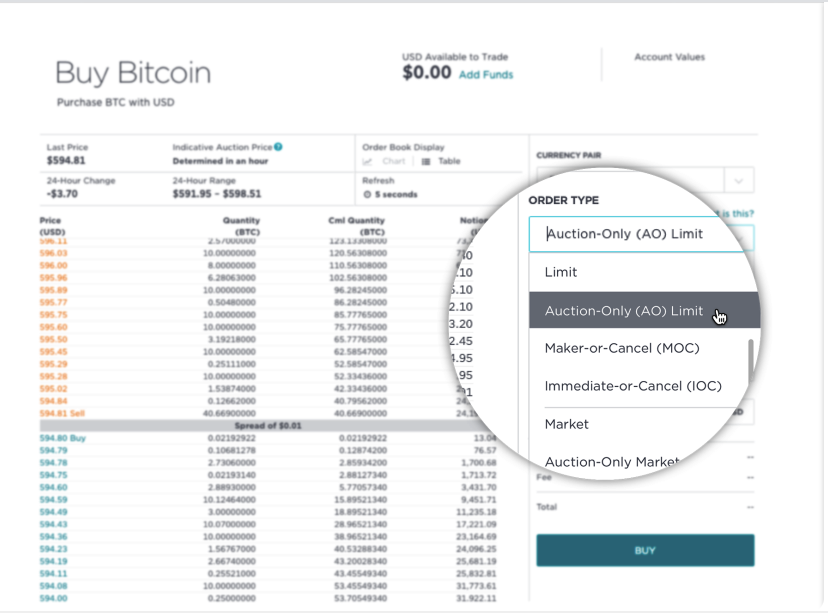Select the 594.36 buy price
The image size is (828, 614).
[x=53, y=537]
